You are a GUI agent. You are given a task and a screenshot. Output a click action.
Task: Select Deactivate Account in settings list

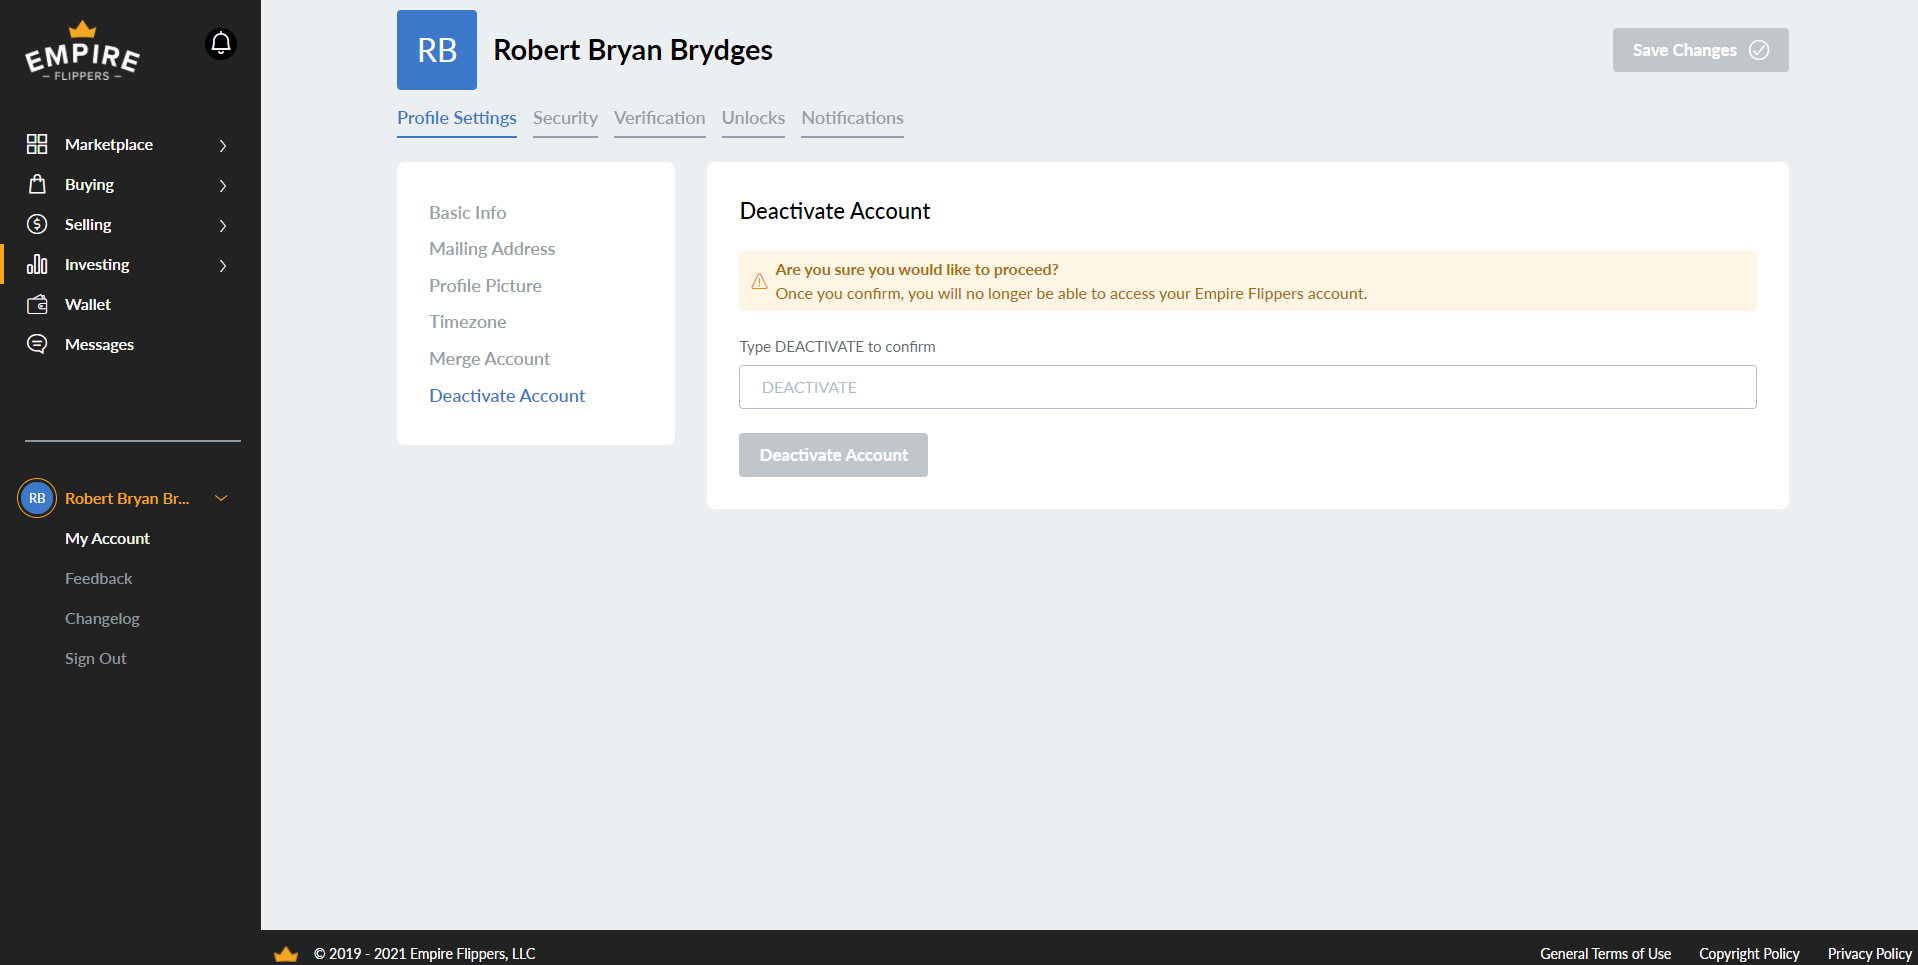pos(507,395)
